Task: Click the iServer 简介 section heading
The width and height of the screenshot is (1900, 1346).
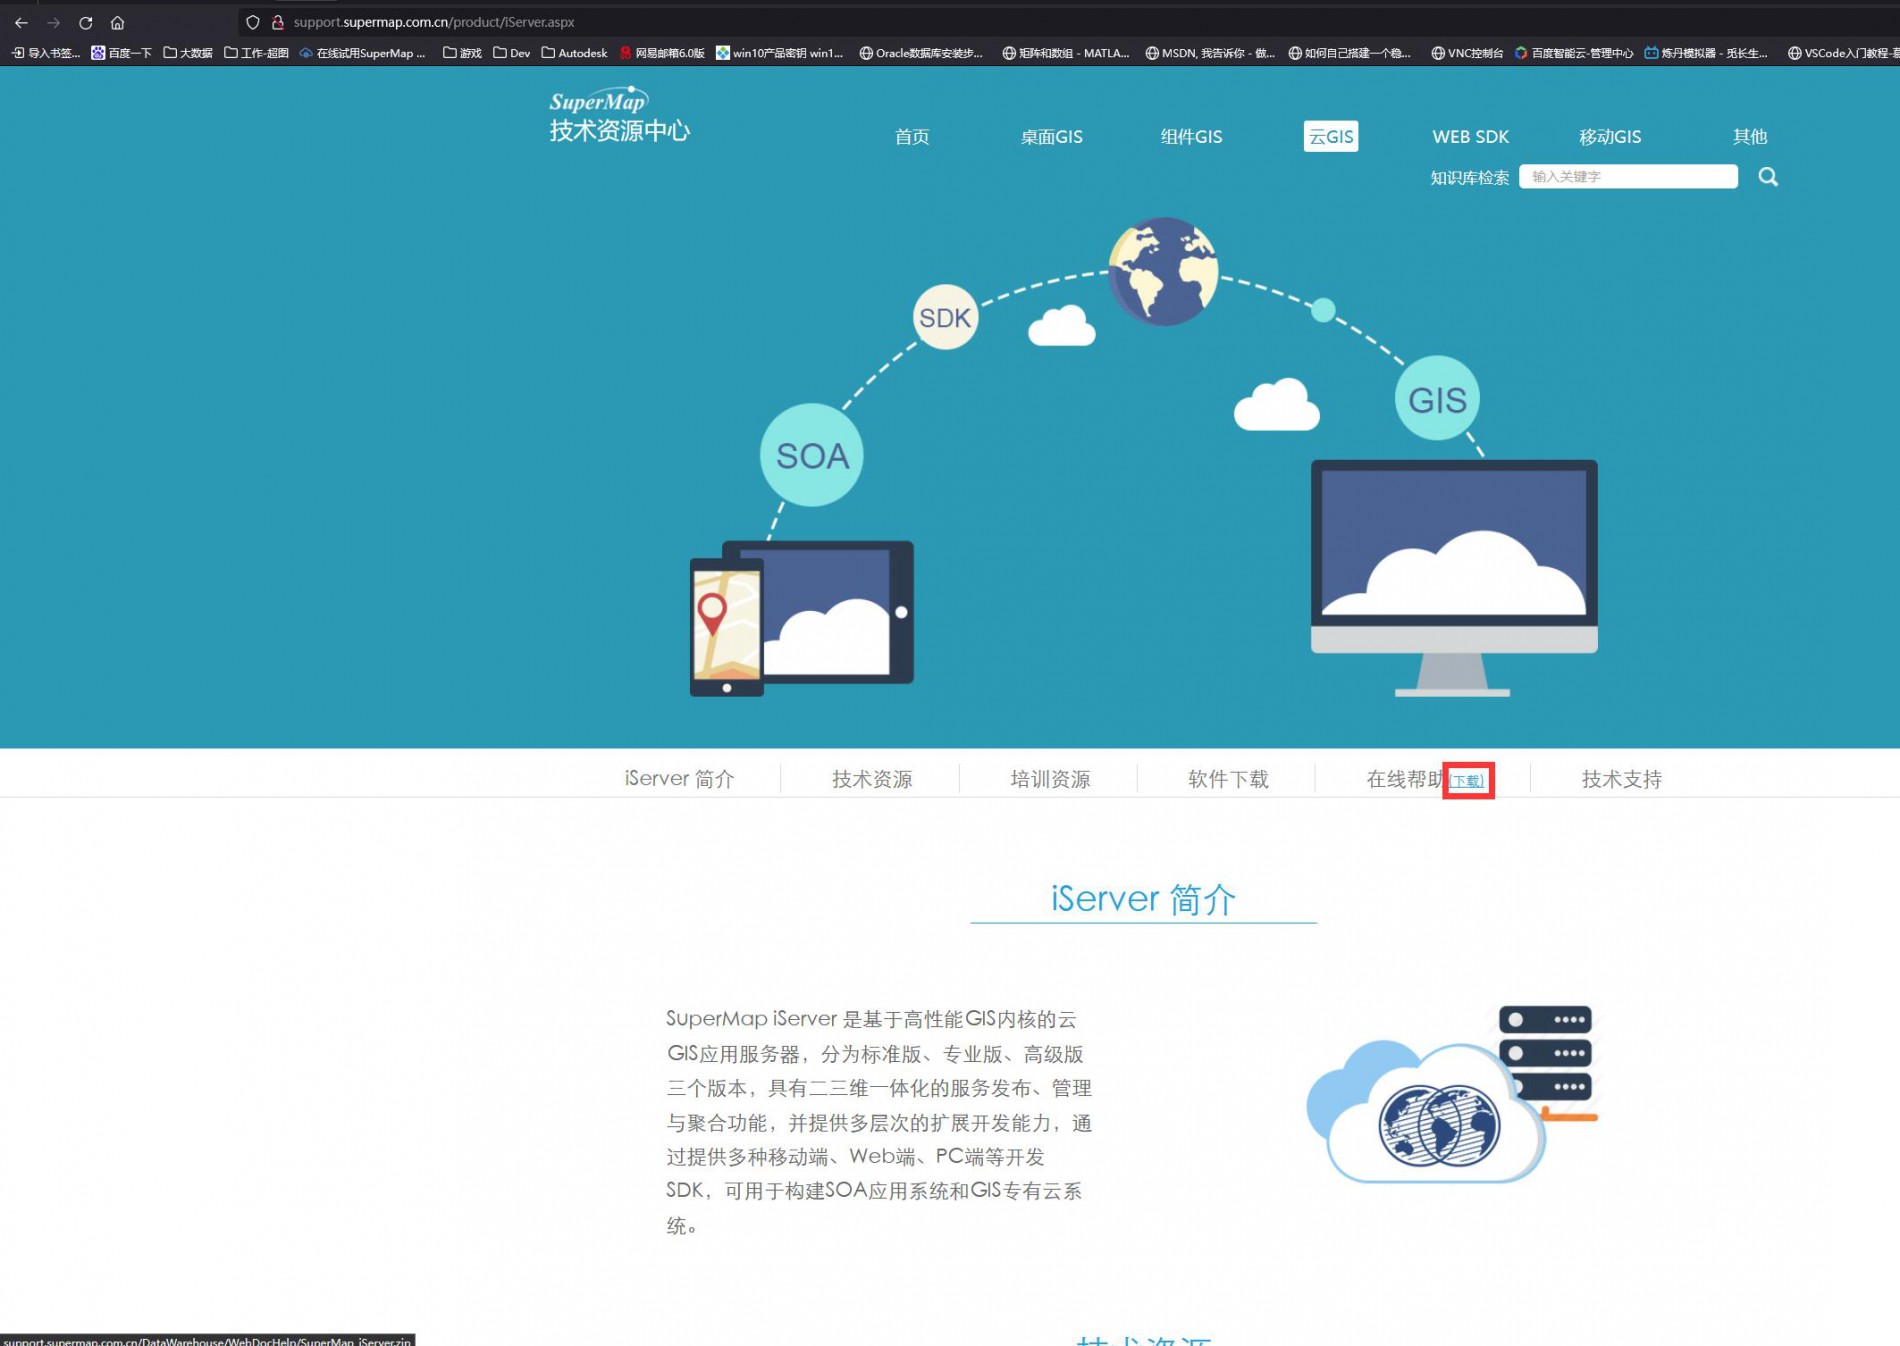Action: point(1143,899)
